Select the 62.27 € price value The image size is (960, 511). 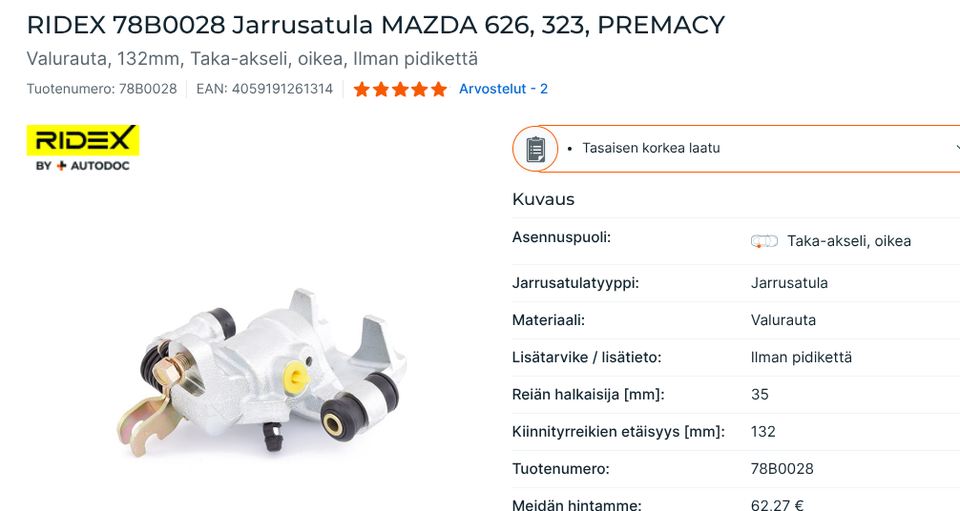777,505
